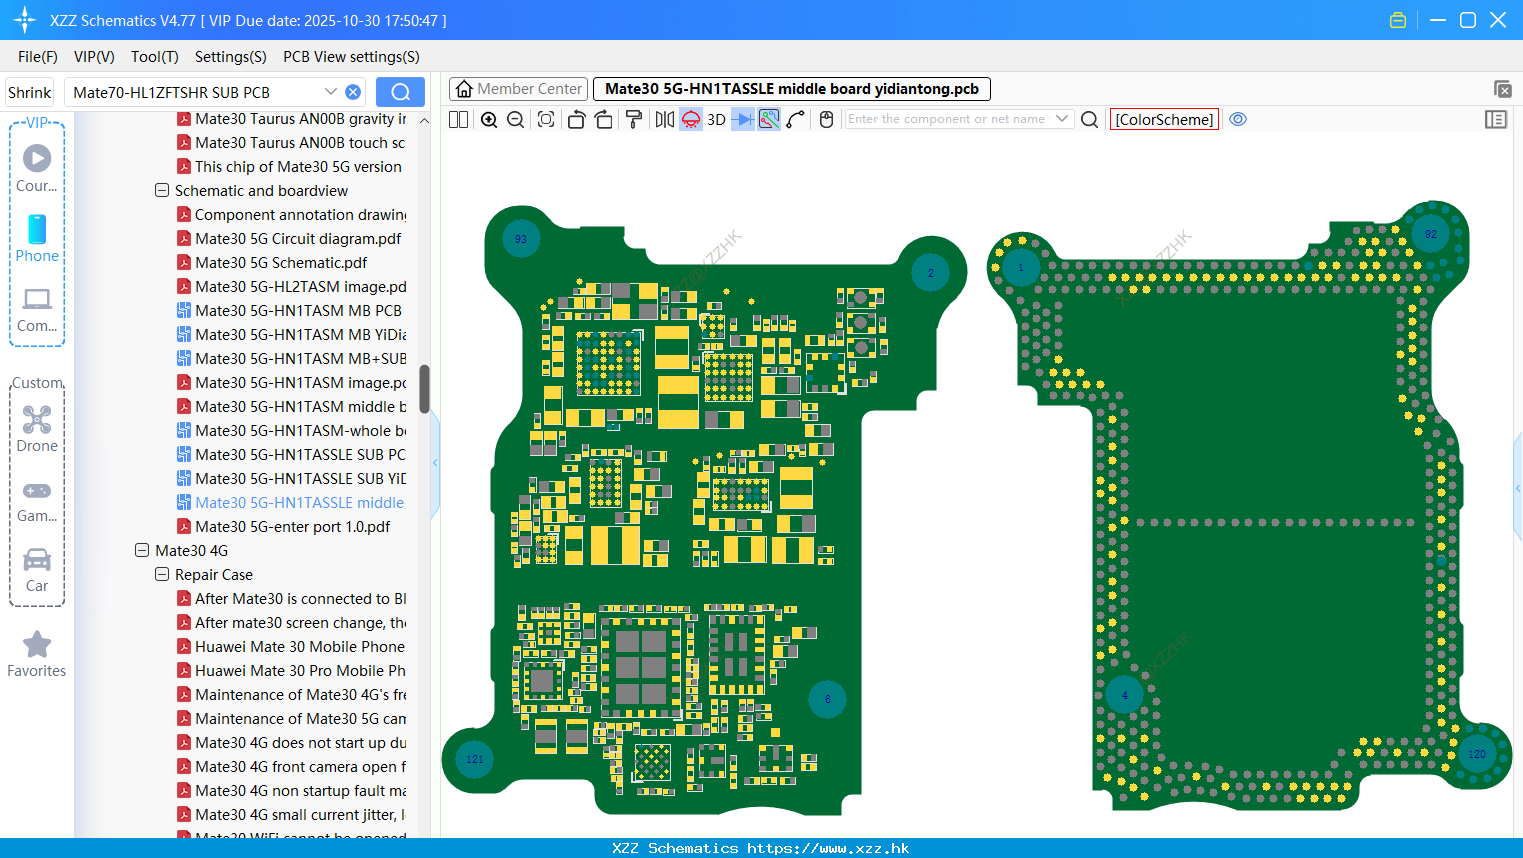
Task: Open the ColorScheme settings
Action: 1165,120
